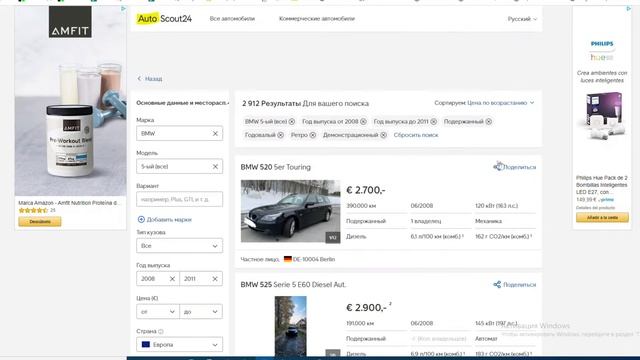Click the 191.000 км mileage value

tap(360, 323)
